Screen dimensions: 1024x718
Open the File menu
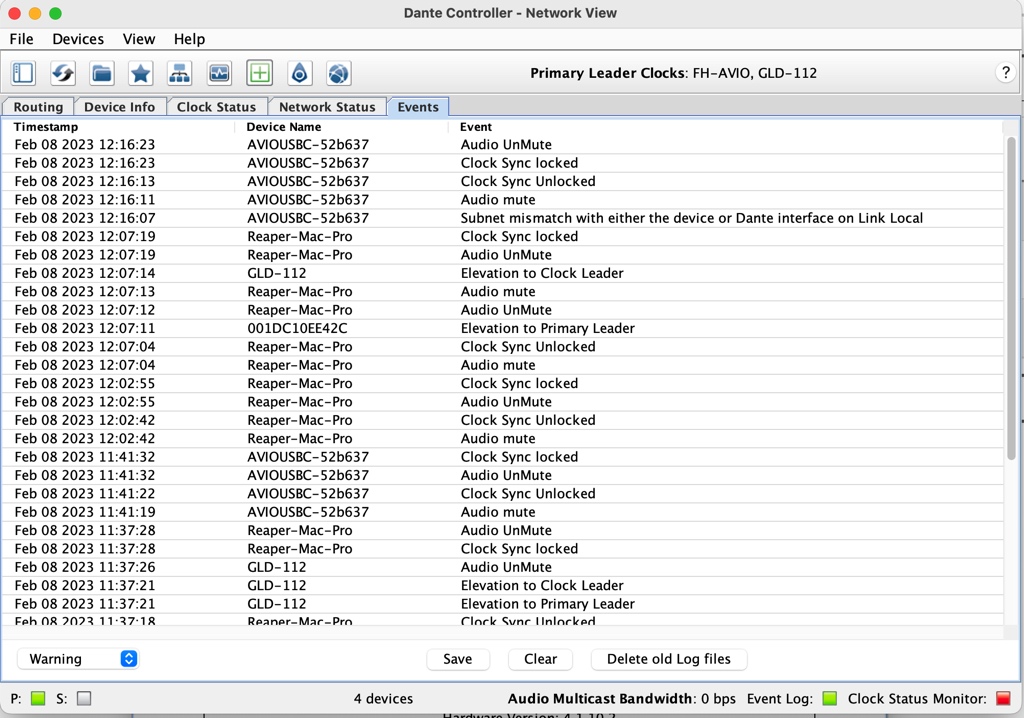point(22,39)
